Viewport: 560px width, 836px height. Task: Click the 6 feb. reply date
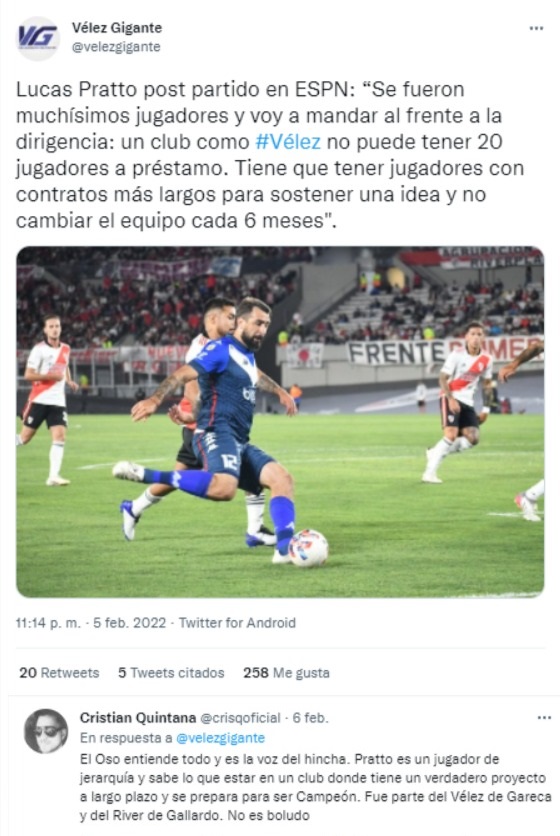point(310,718)
